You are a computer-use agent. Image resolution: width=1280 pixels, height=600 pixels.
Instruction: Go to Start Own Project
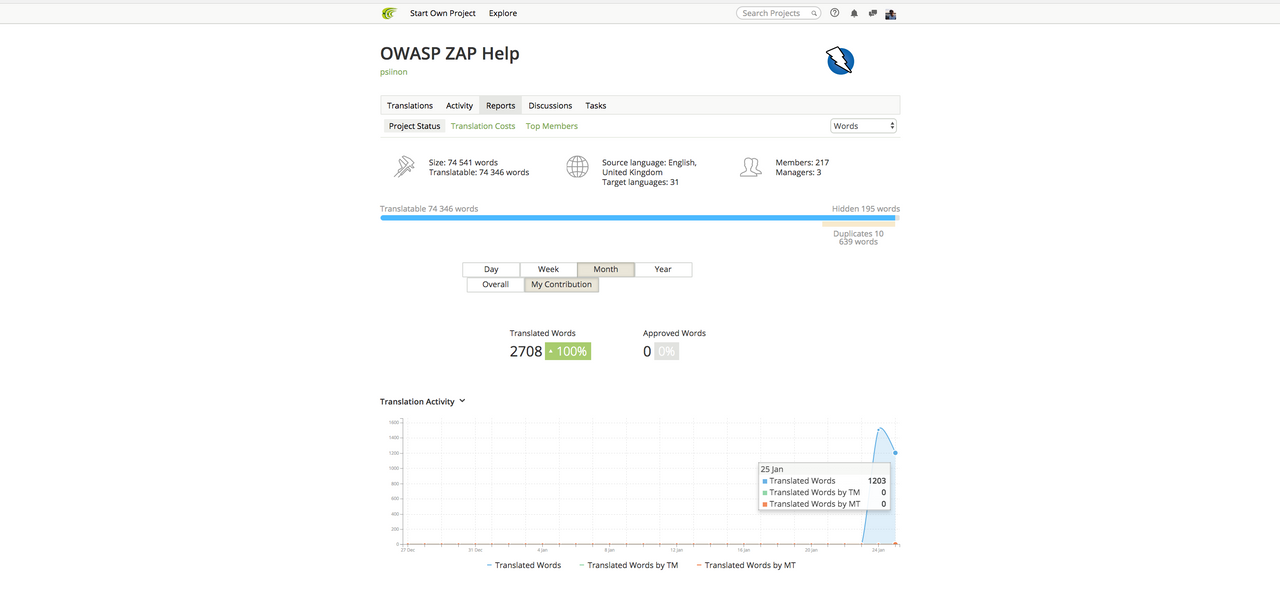443,13
